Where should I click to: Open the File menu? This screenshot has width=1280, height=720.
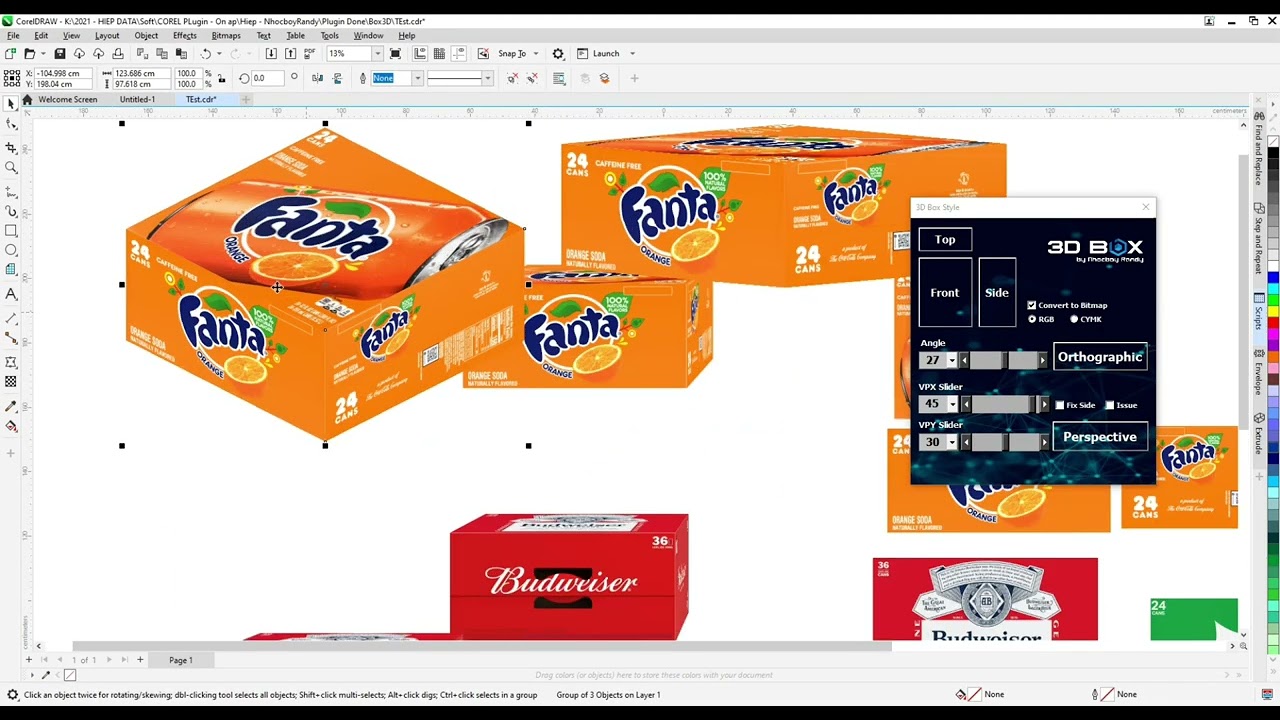coord(13,35)
